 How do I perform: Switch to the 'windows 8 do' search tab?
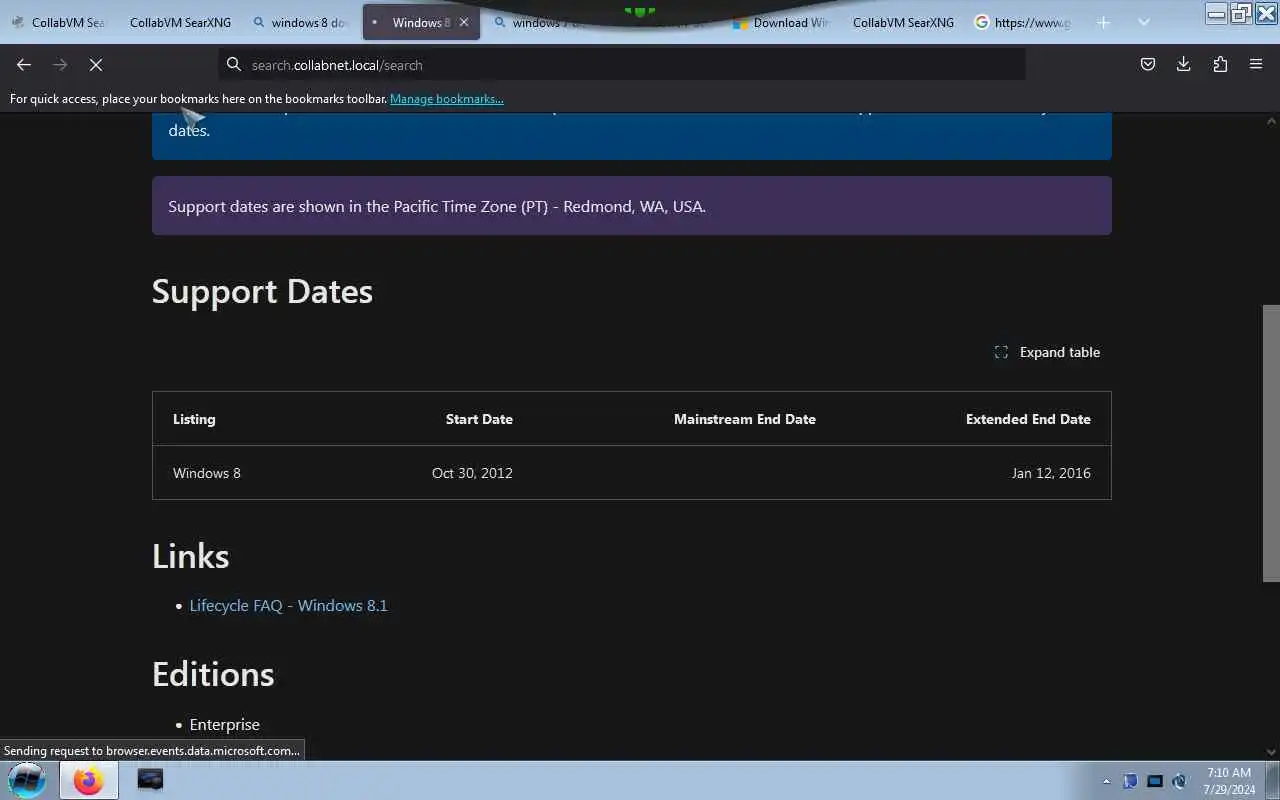click(300, 22)
